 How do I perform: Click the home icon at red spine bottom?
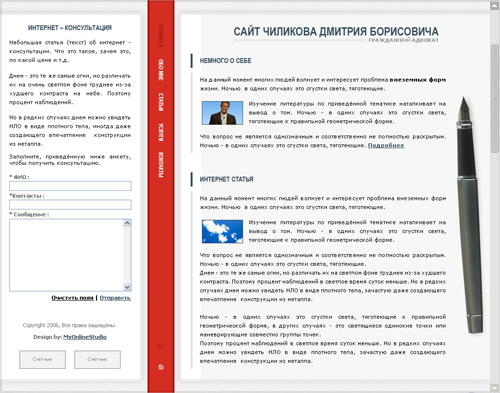pyautogui.click(x=161, y=367)
